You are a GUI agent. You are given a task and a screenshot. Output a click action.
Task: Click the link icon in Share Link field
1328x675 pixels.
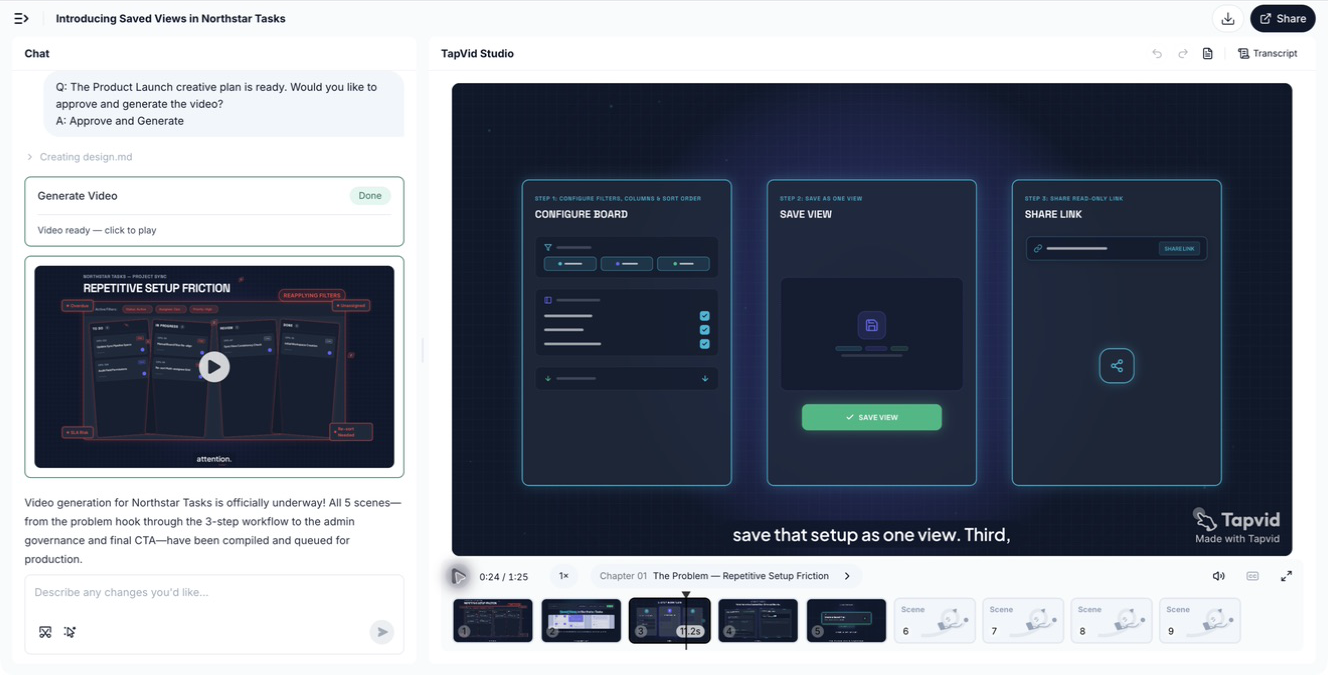coord(1038,248)
